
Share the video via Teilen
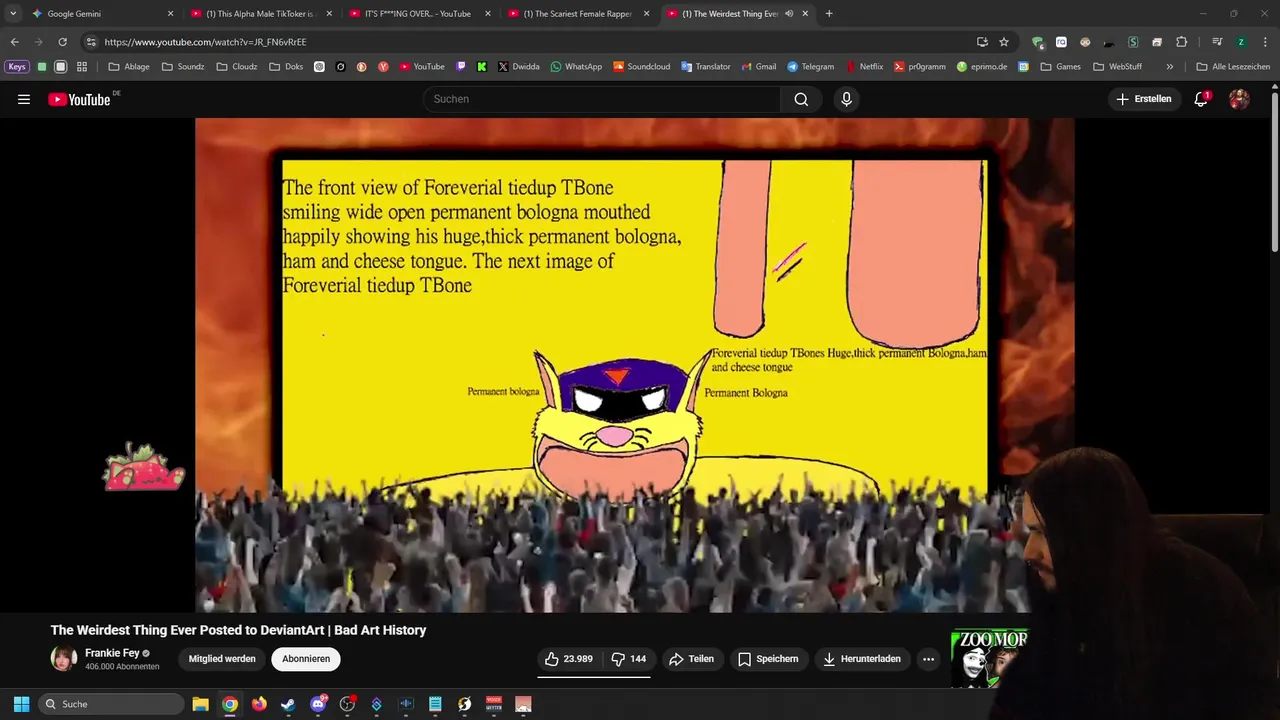click(x=692, y=659)
